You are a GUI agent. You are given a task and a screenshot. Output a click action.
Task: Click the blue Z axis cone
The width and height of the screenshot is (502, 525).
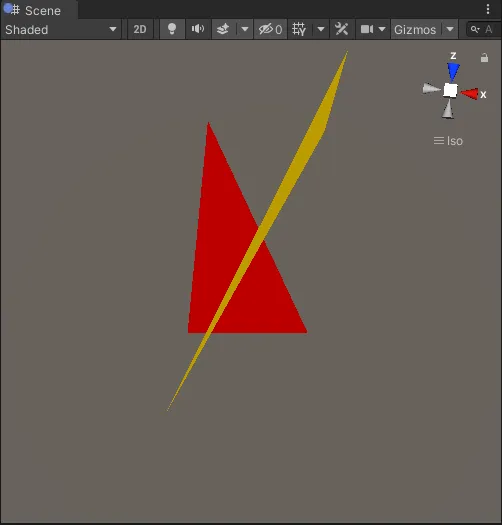click(453, 72)
